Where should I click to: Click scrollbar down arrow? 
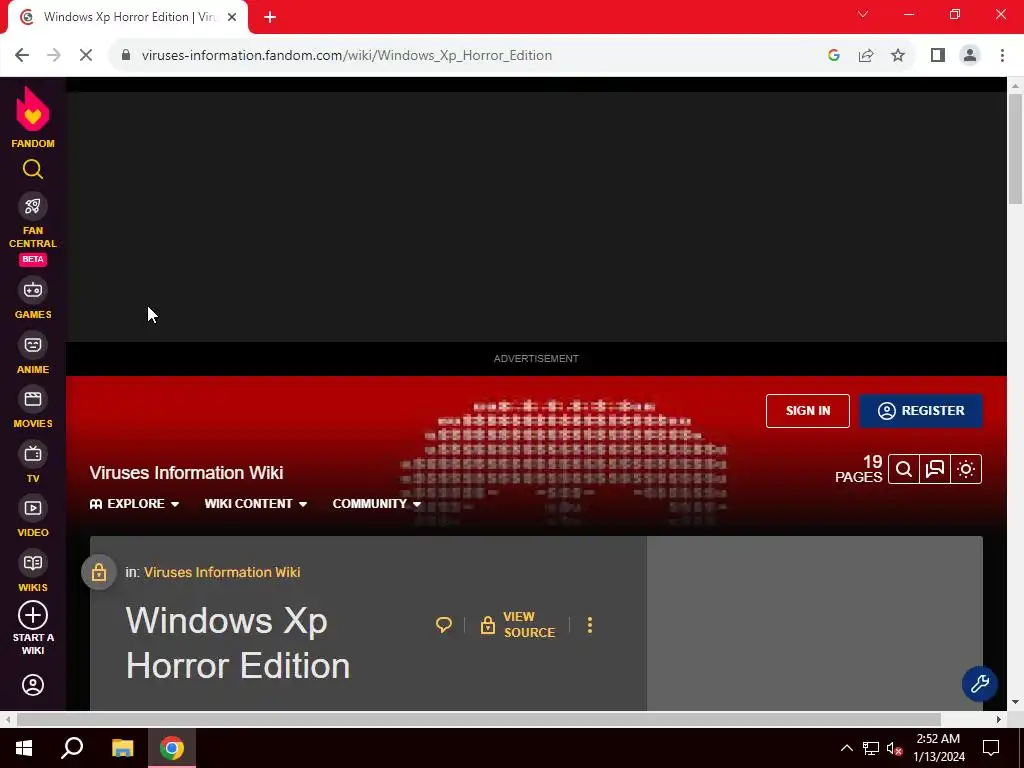click(1015, 702)
